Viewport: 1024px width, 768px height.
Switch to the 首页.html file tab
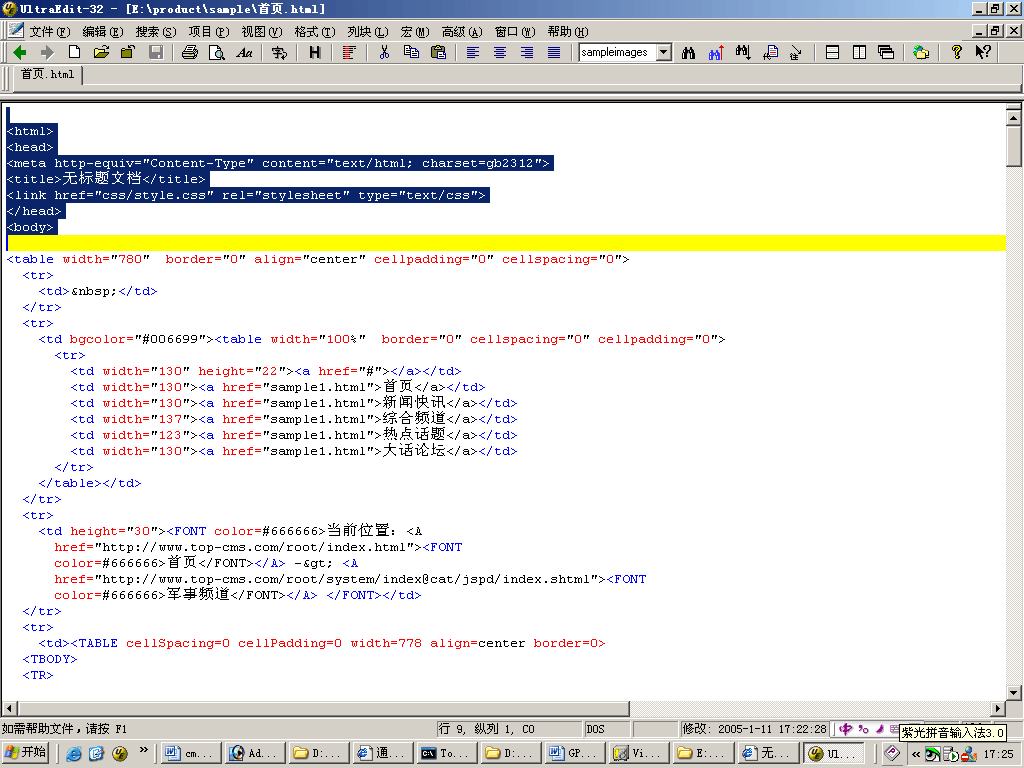click(47, 74)
